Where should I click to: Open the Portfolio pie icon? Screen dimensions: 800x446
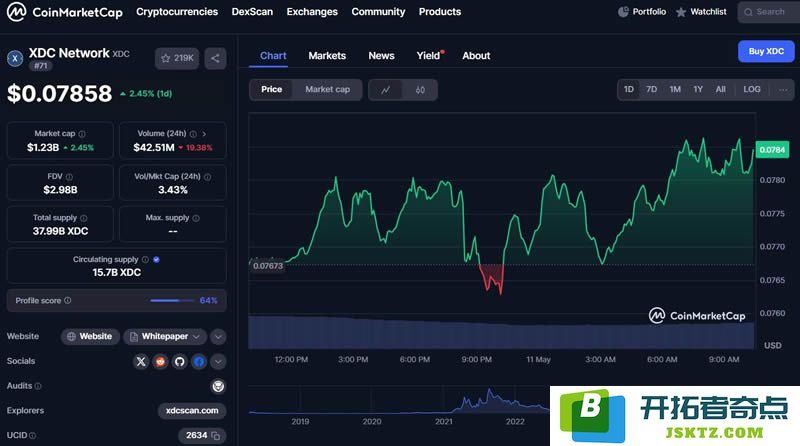[623, 12]
